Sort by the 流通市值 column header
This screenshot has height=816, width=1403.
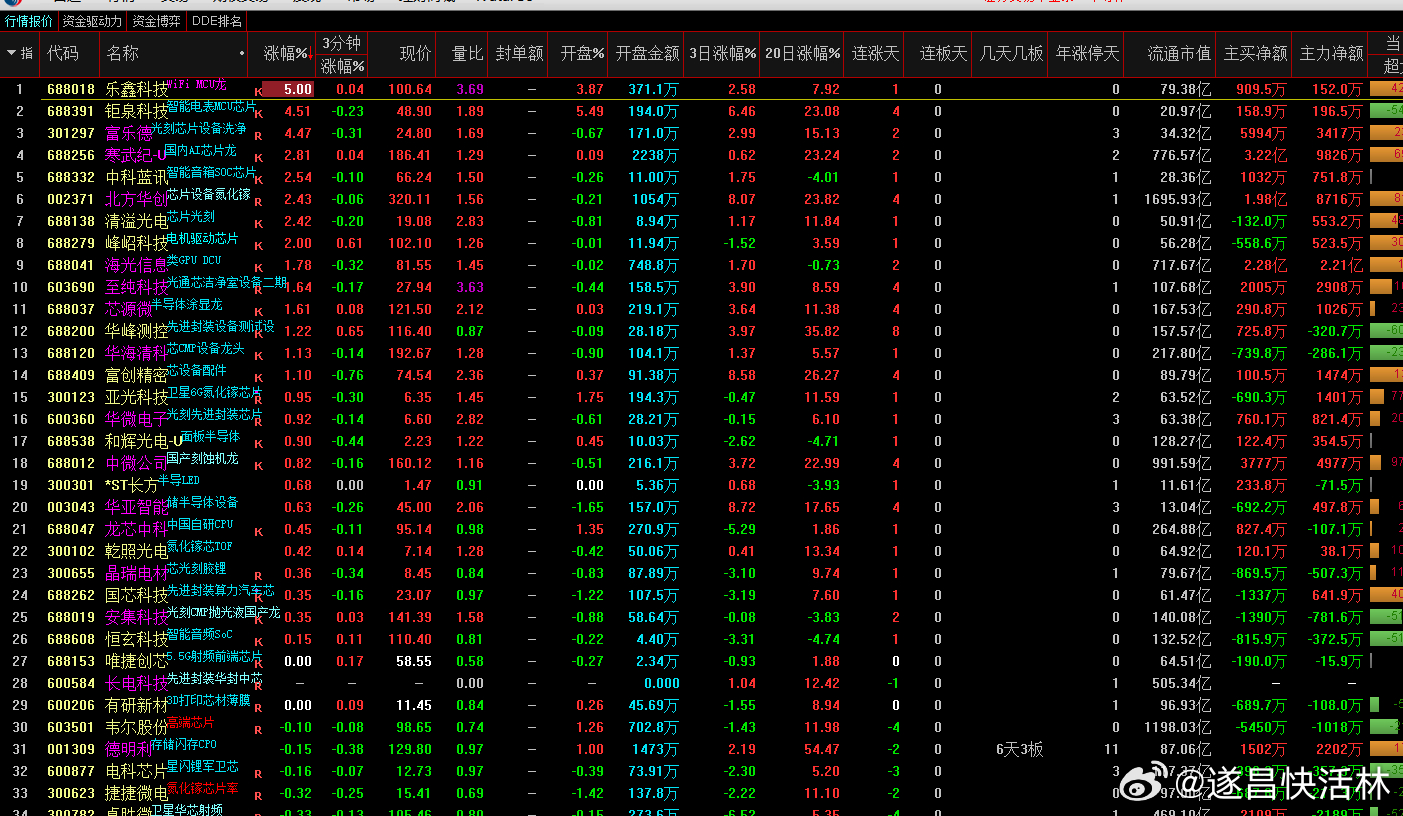[1179, 54]
